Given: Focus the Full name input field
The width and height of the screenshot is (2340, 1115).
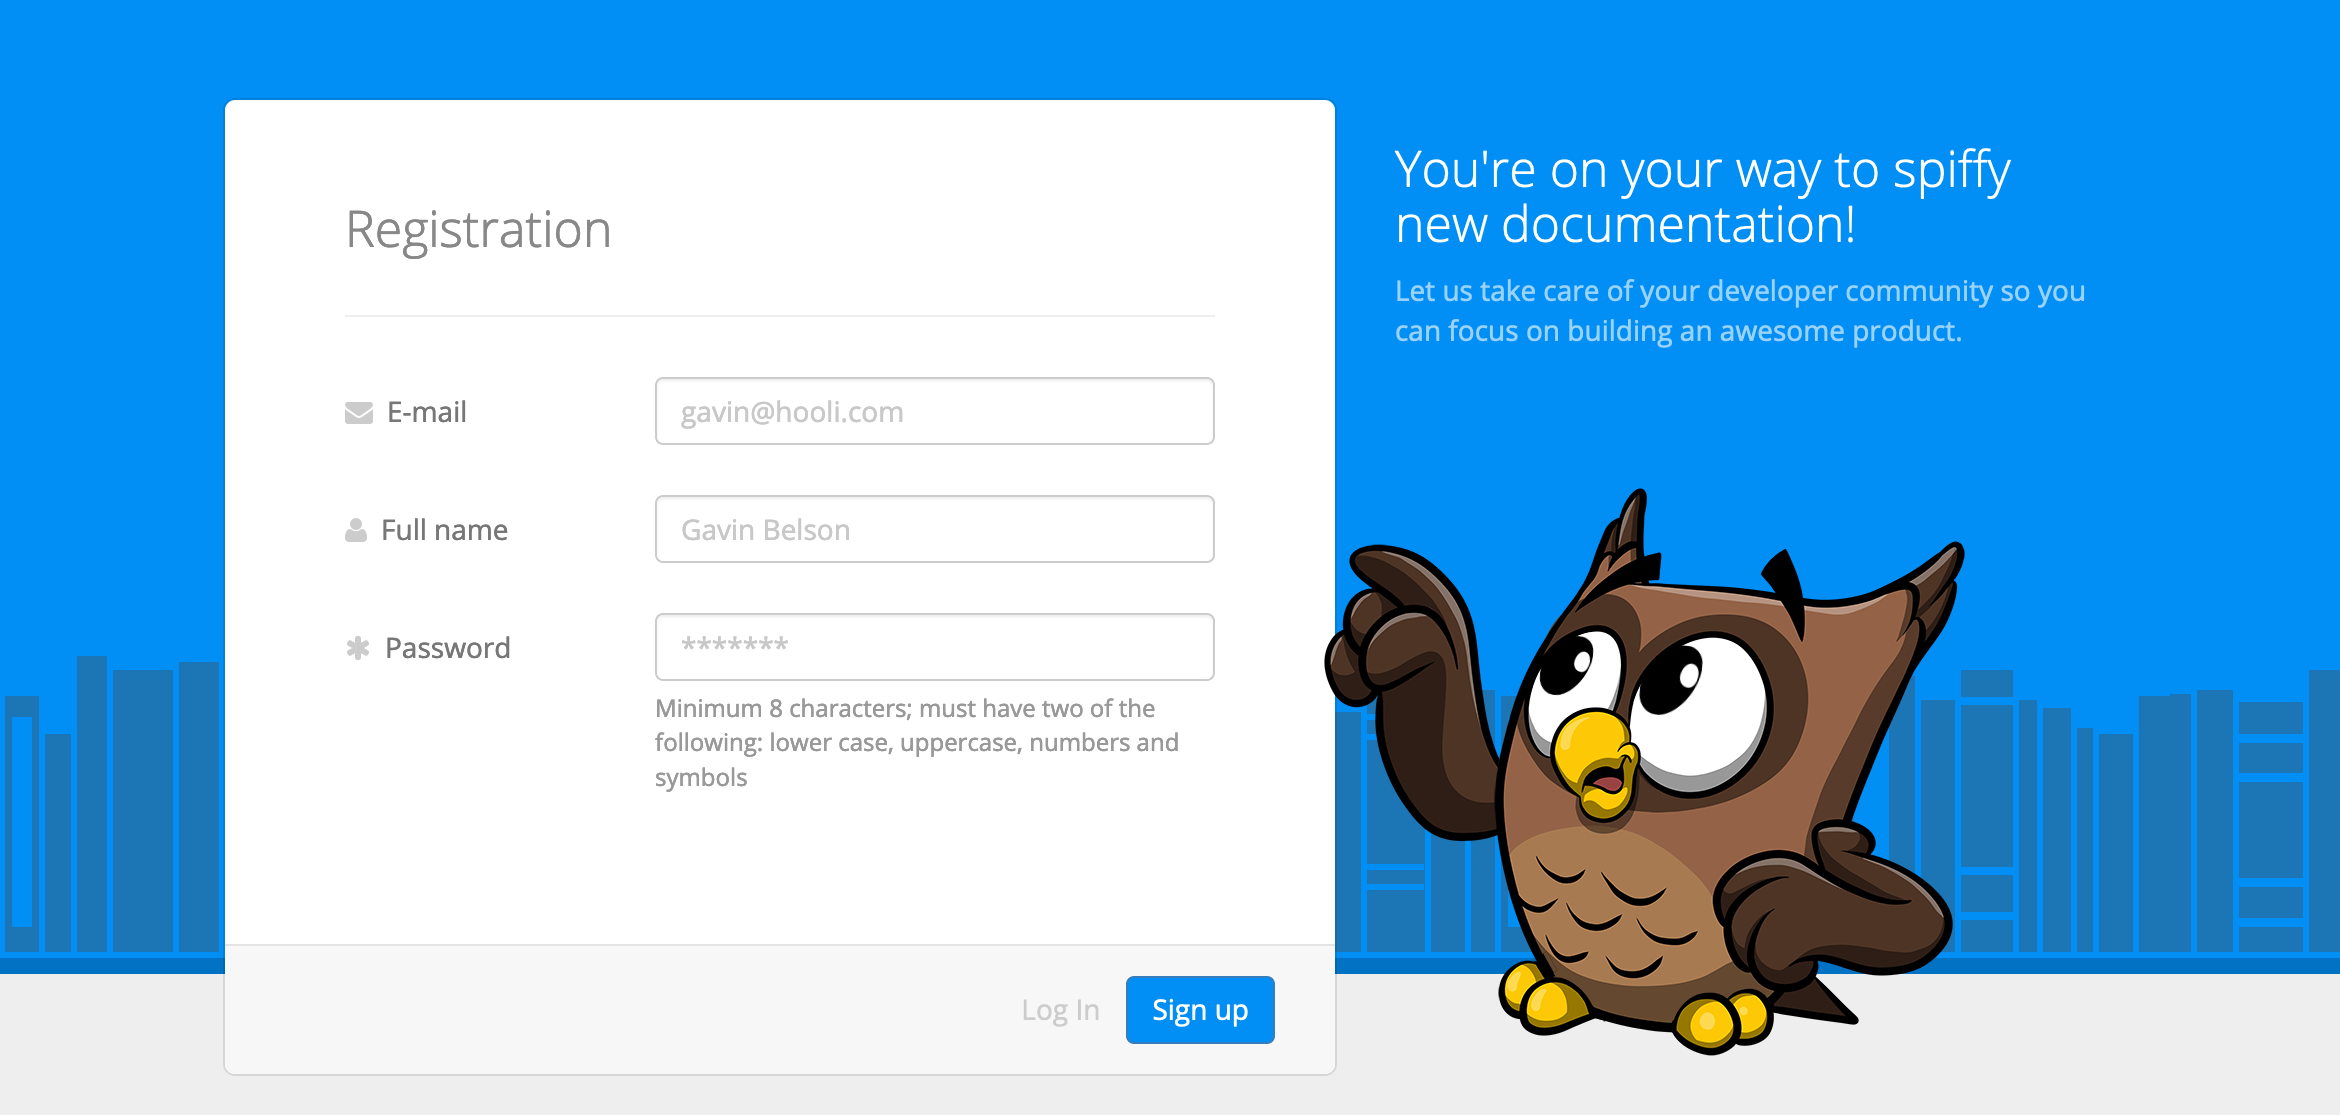Looking at the screenshot, I should pos(934,529).
